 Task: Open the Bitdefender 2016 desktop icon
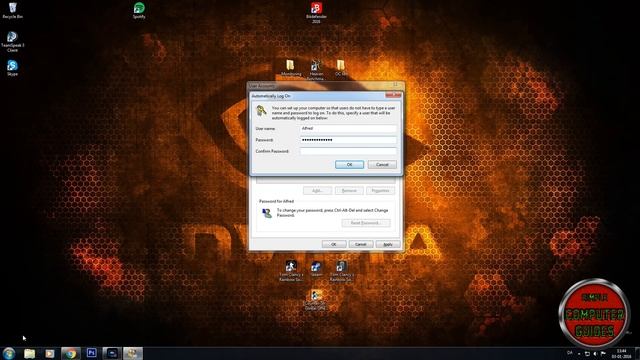pos(316,12)
